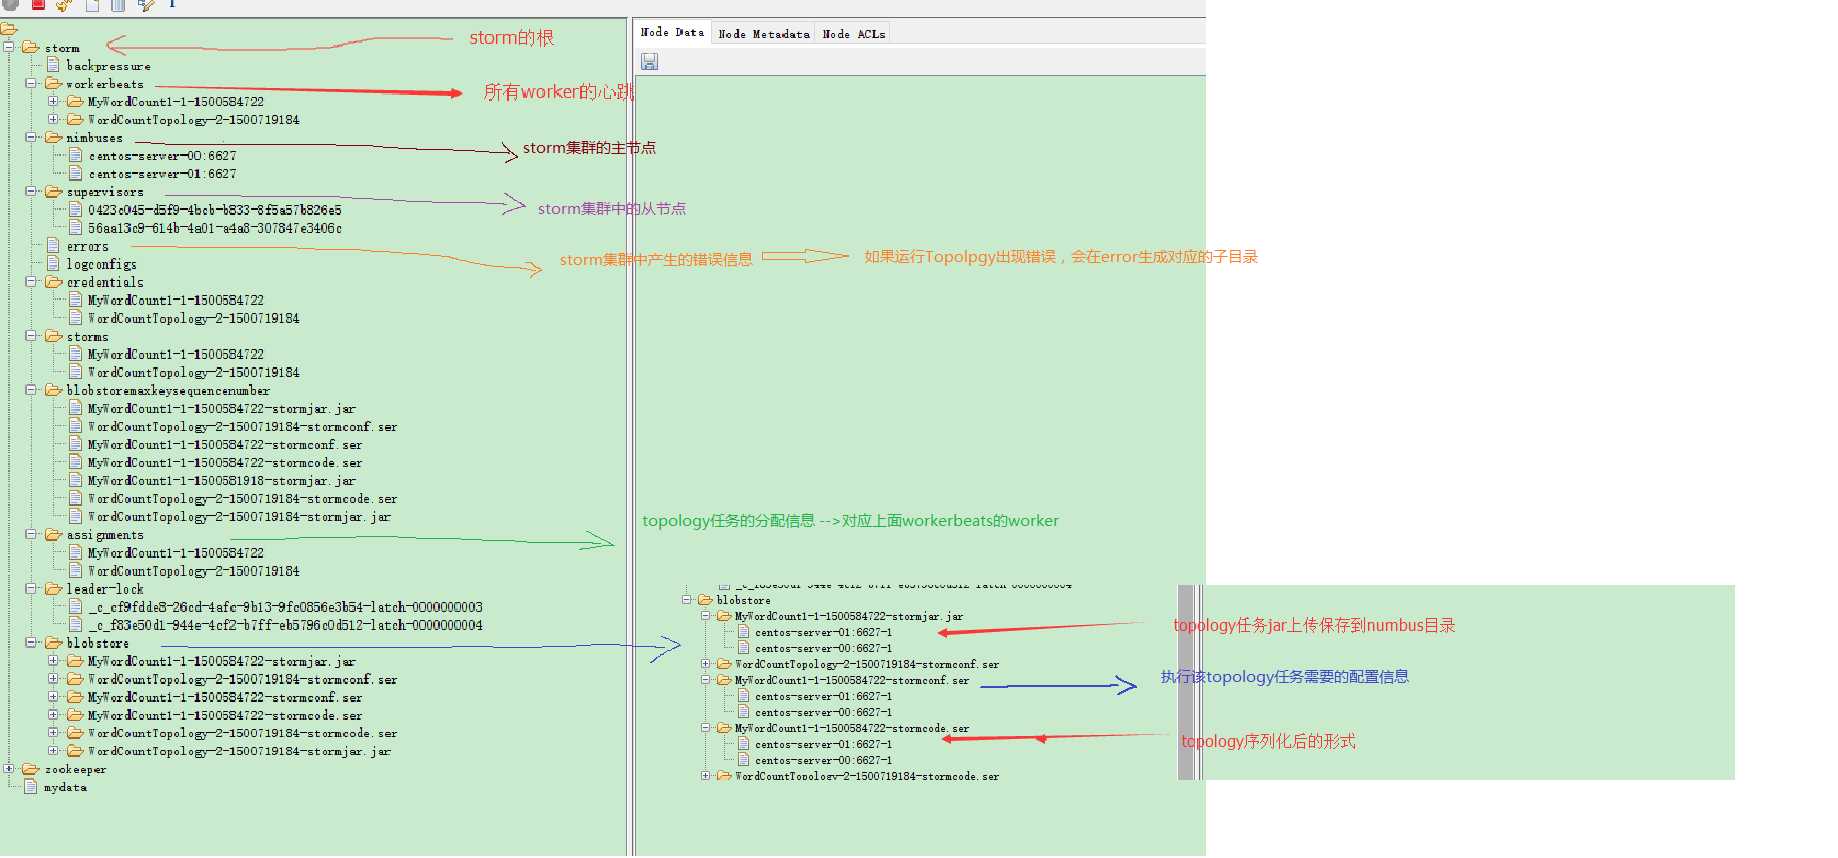Viewport: 1838px width, 858px height.
Task: Click the supervisors folder icon
Action: point(53,191)
